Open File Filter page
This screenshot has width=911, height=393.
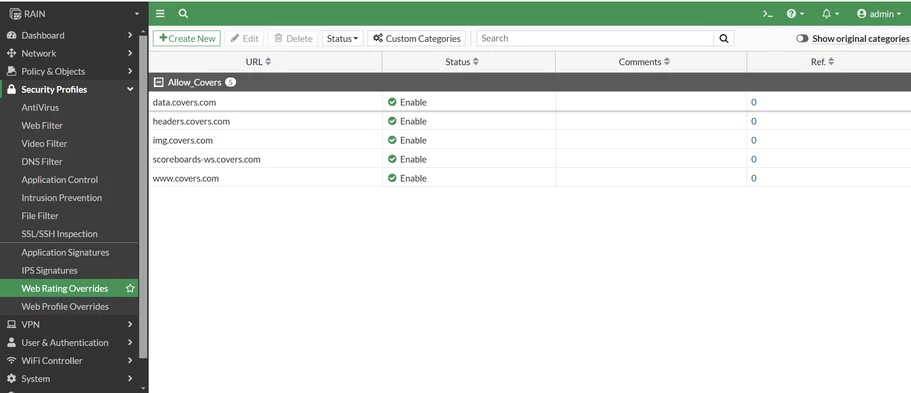pos(40,216)
